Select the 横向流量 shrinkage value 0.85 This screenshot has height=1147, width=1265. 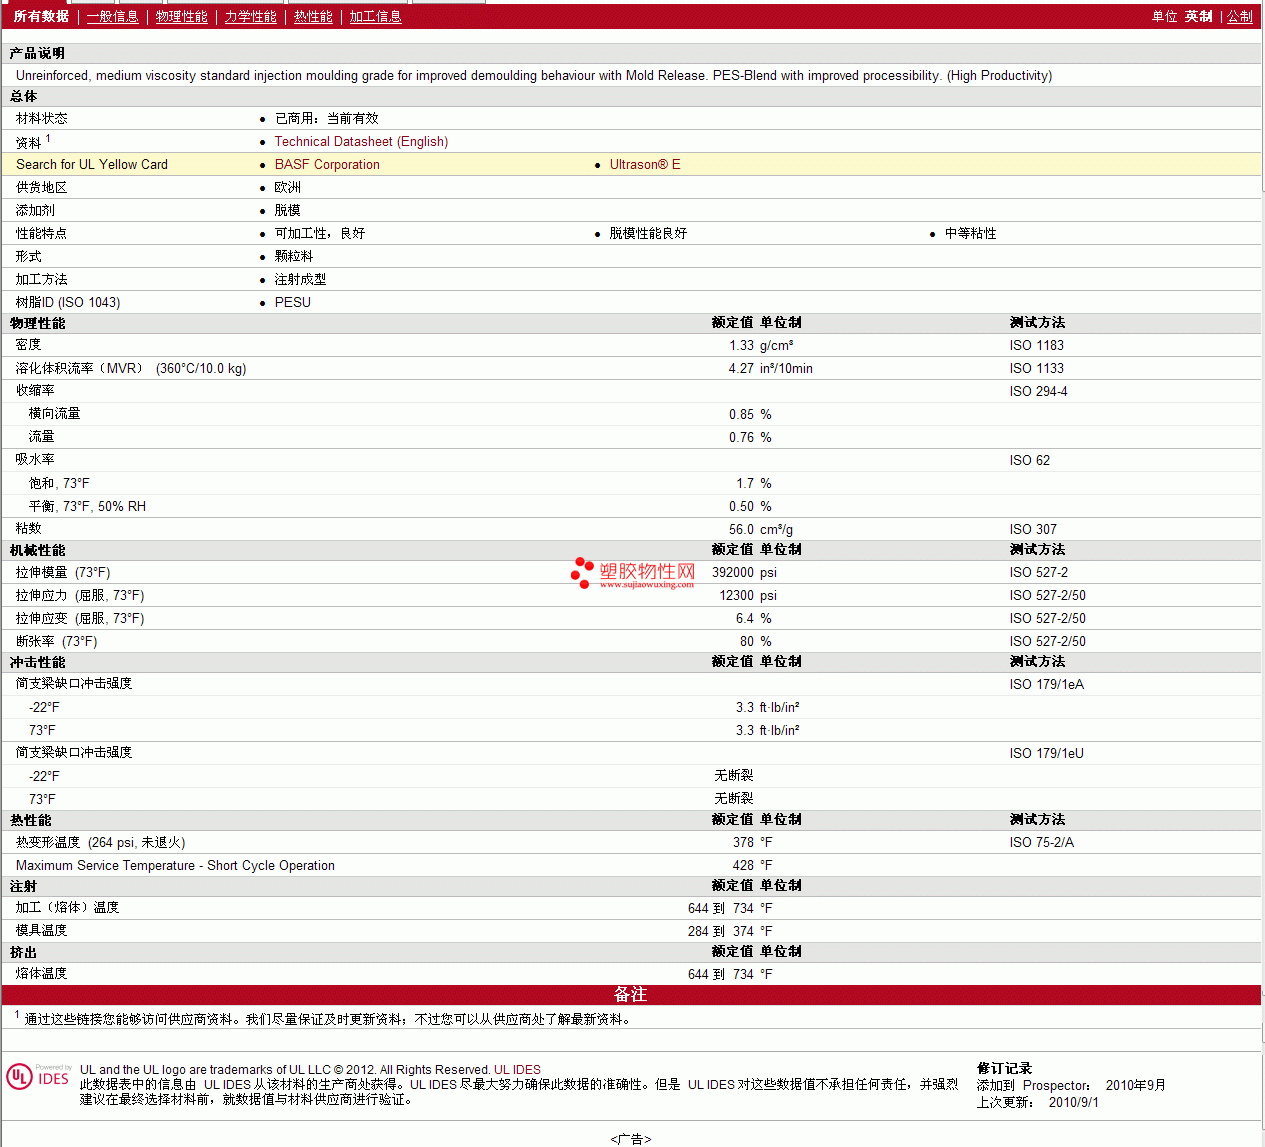point(741,415)
